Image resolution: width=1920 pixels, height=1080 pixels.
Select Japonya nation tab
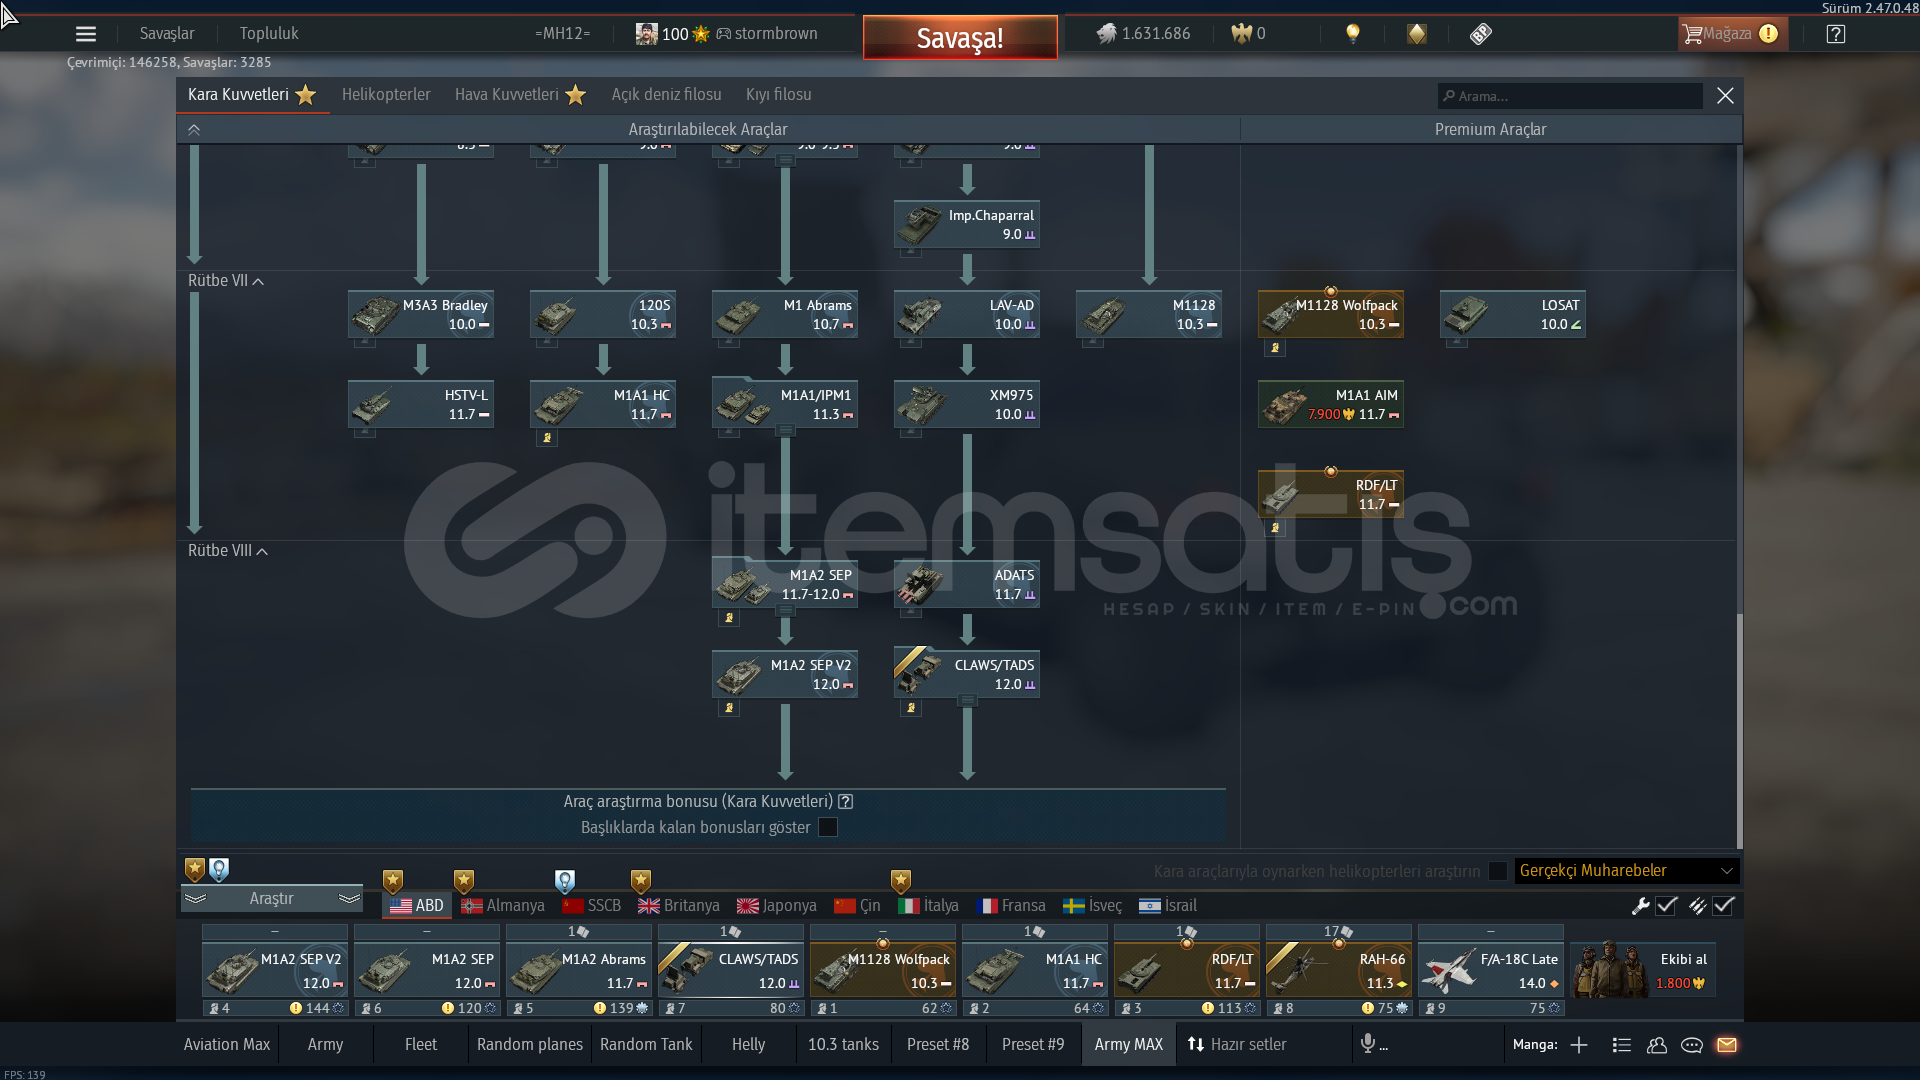tap(777, 906)
